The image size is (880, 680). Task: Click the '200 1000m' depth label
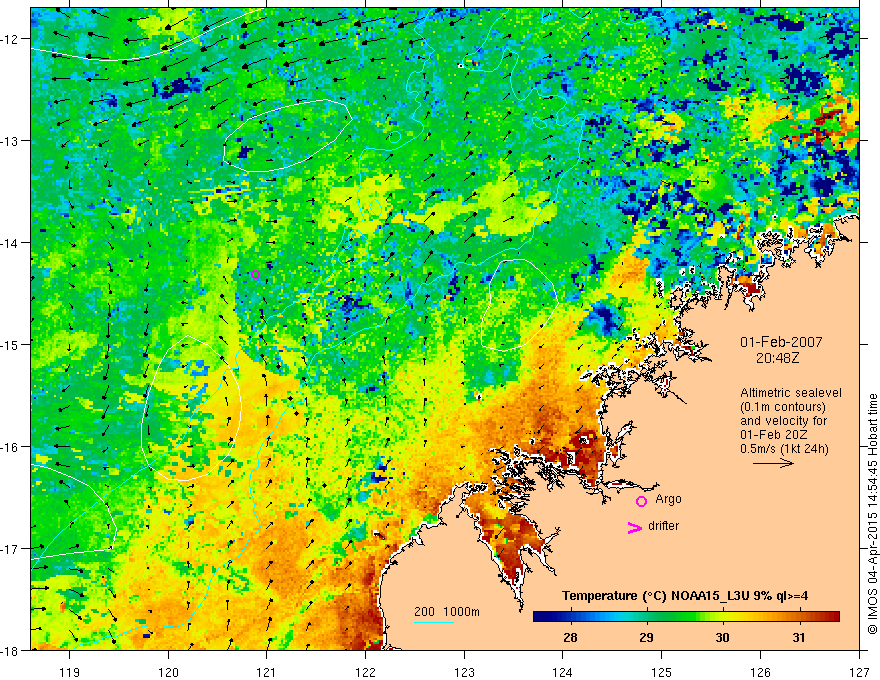click(447, 612)
